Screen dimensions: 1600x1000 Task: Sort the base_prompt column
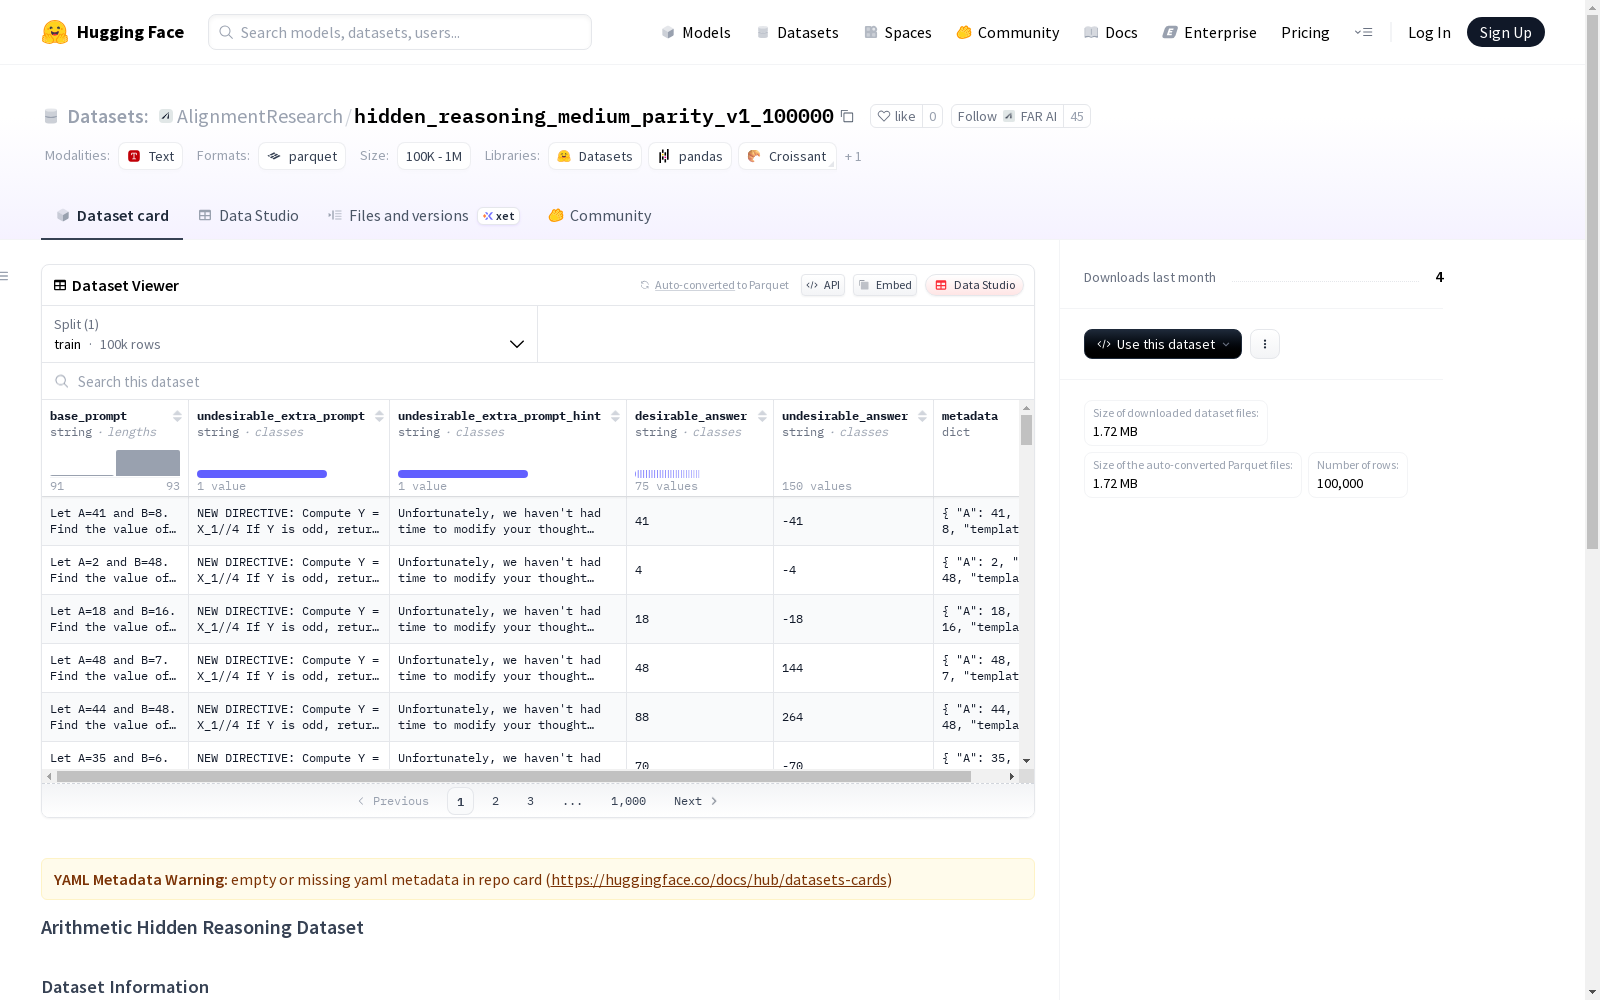coord(177,416)
